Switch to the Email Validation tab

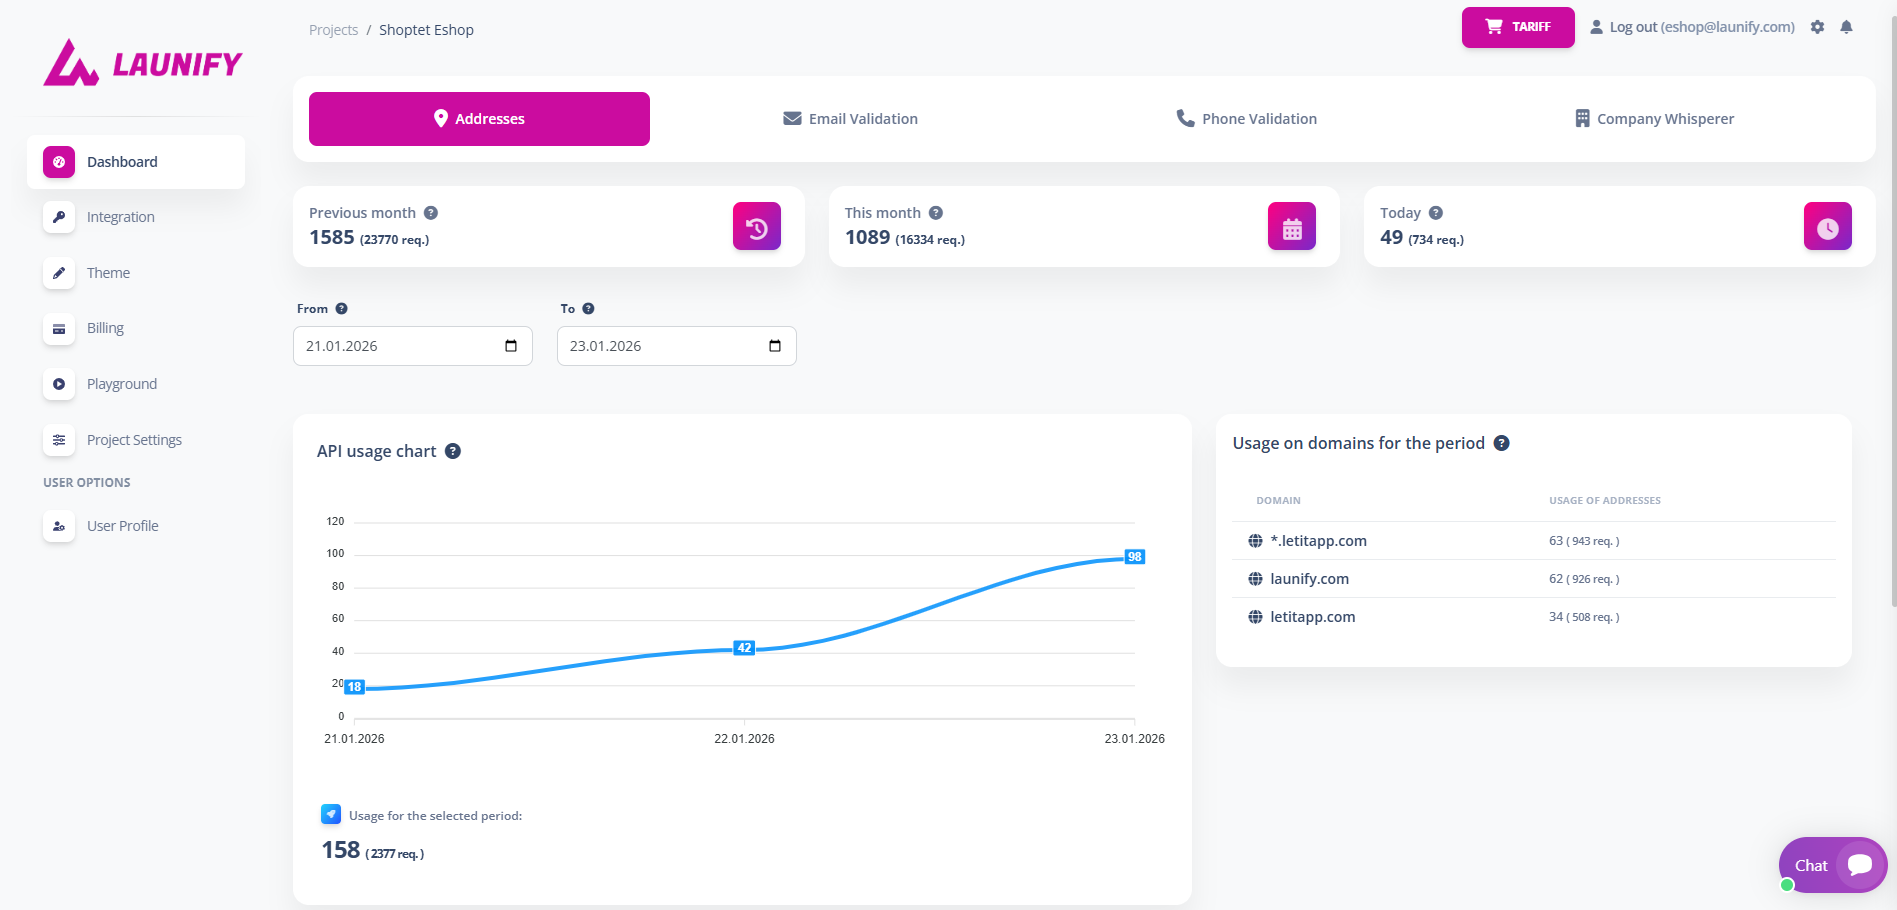[x=850, y=119]
